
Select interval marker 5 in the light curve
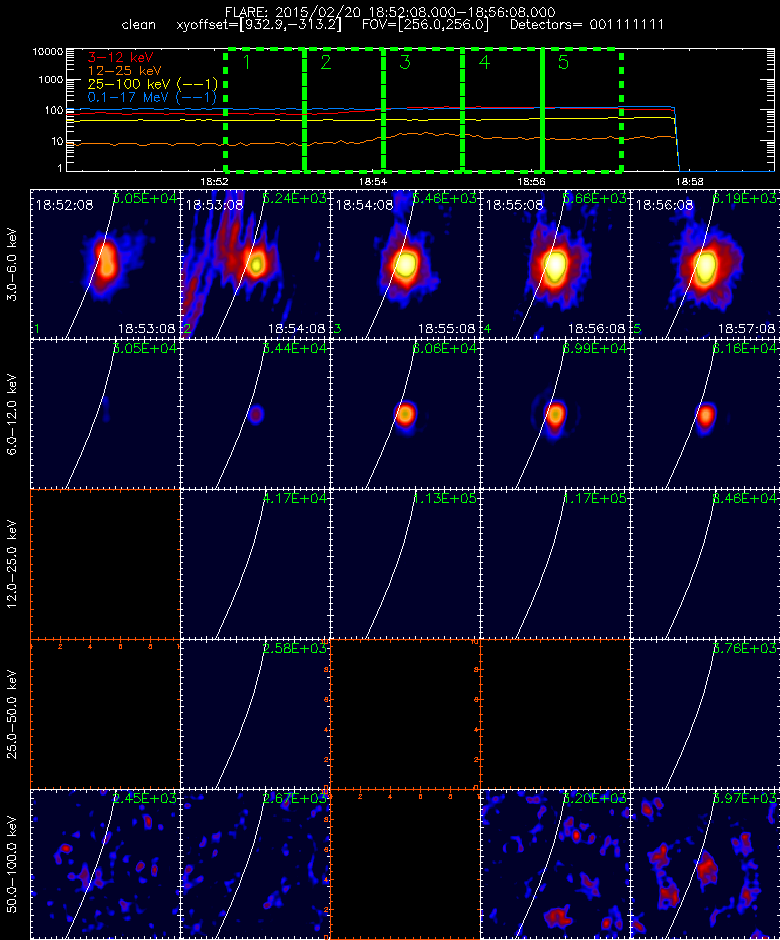coord(563,62)
